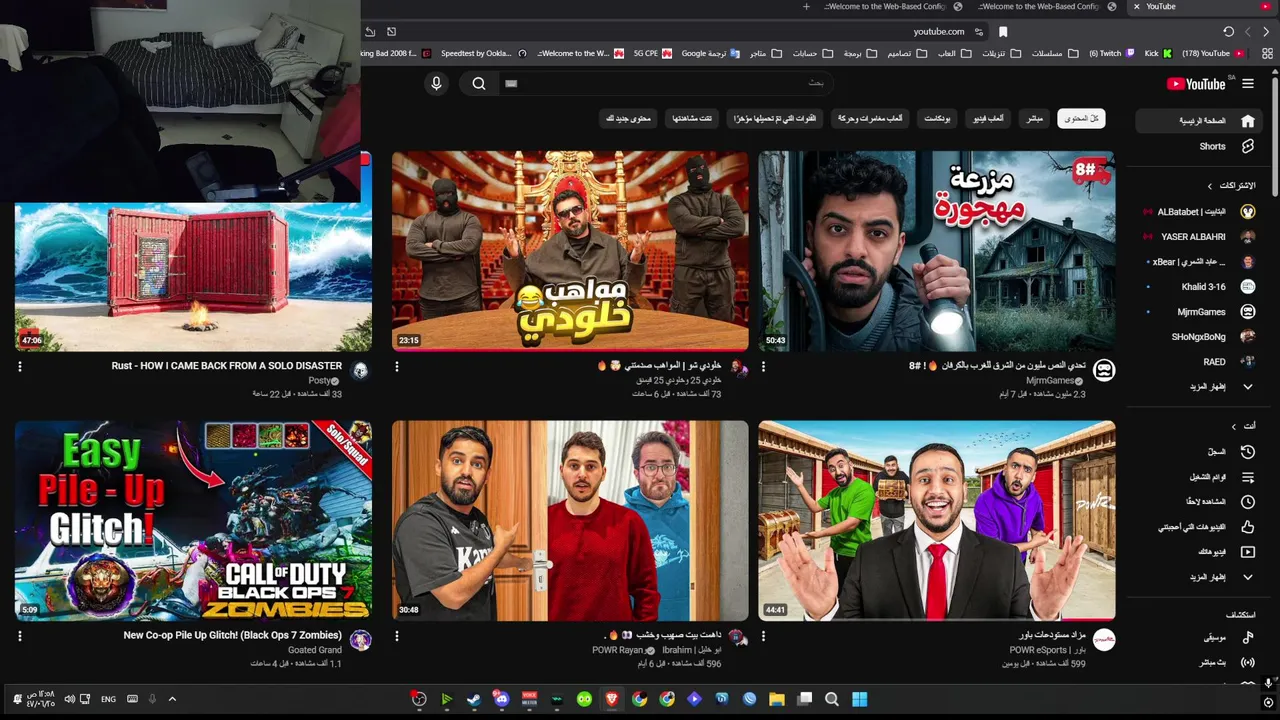Open playlists (قوائم التشغيل) in sidebar

pyautogui.click(x=1198, y=477)
